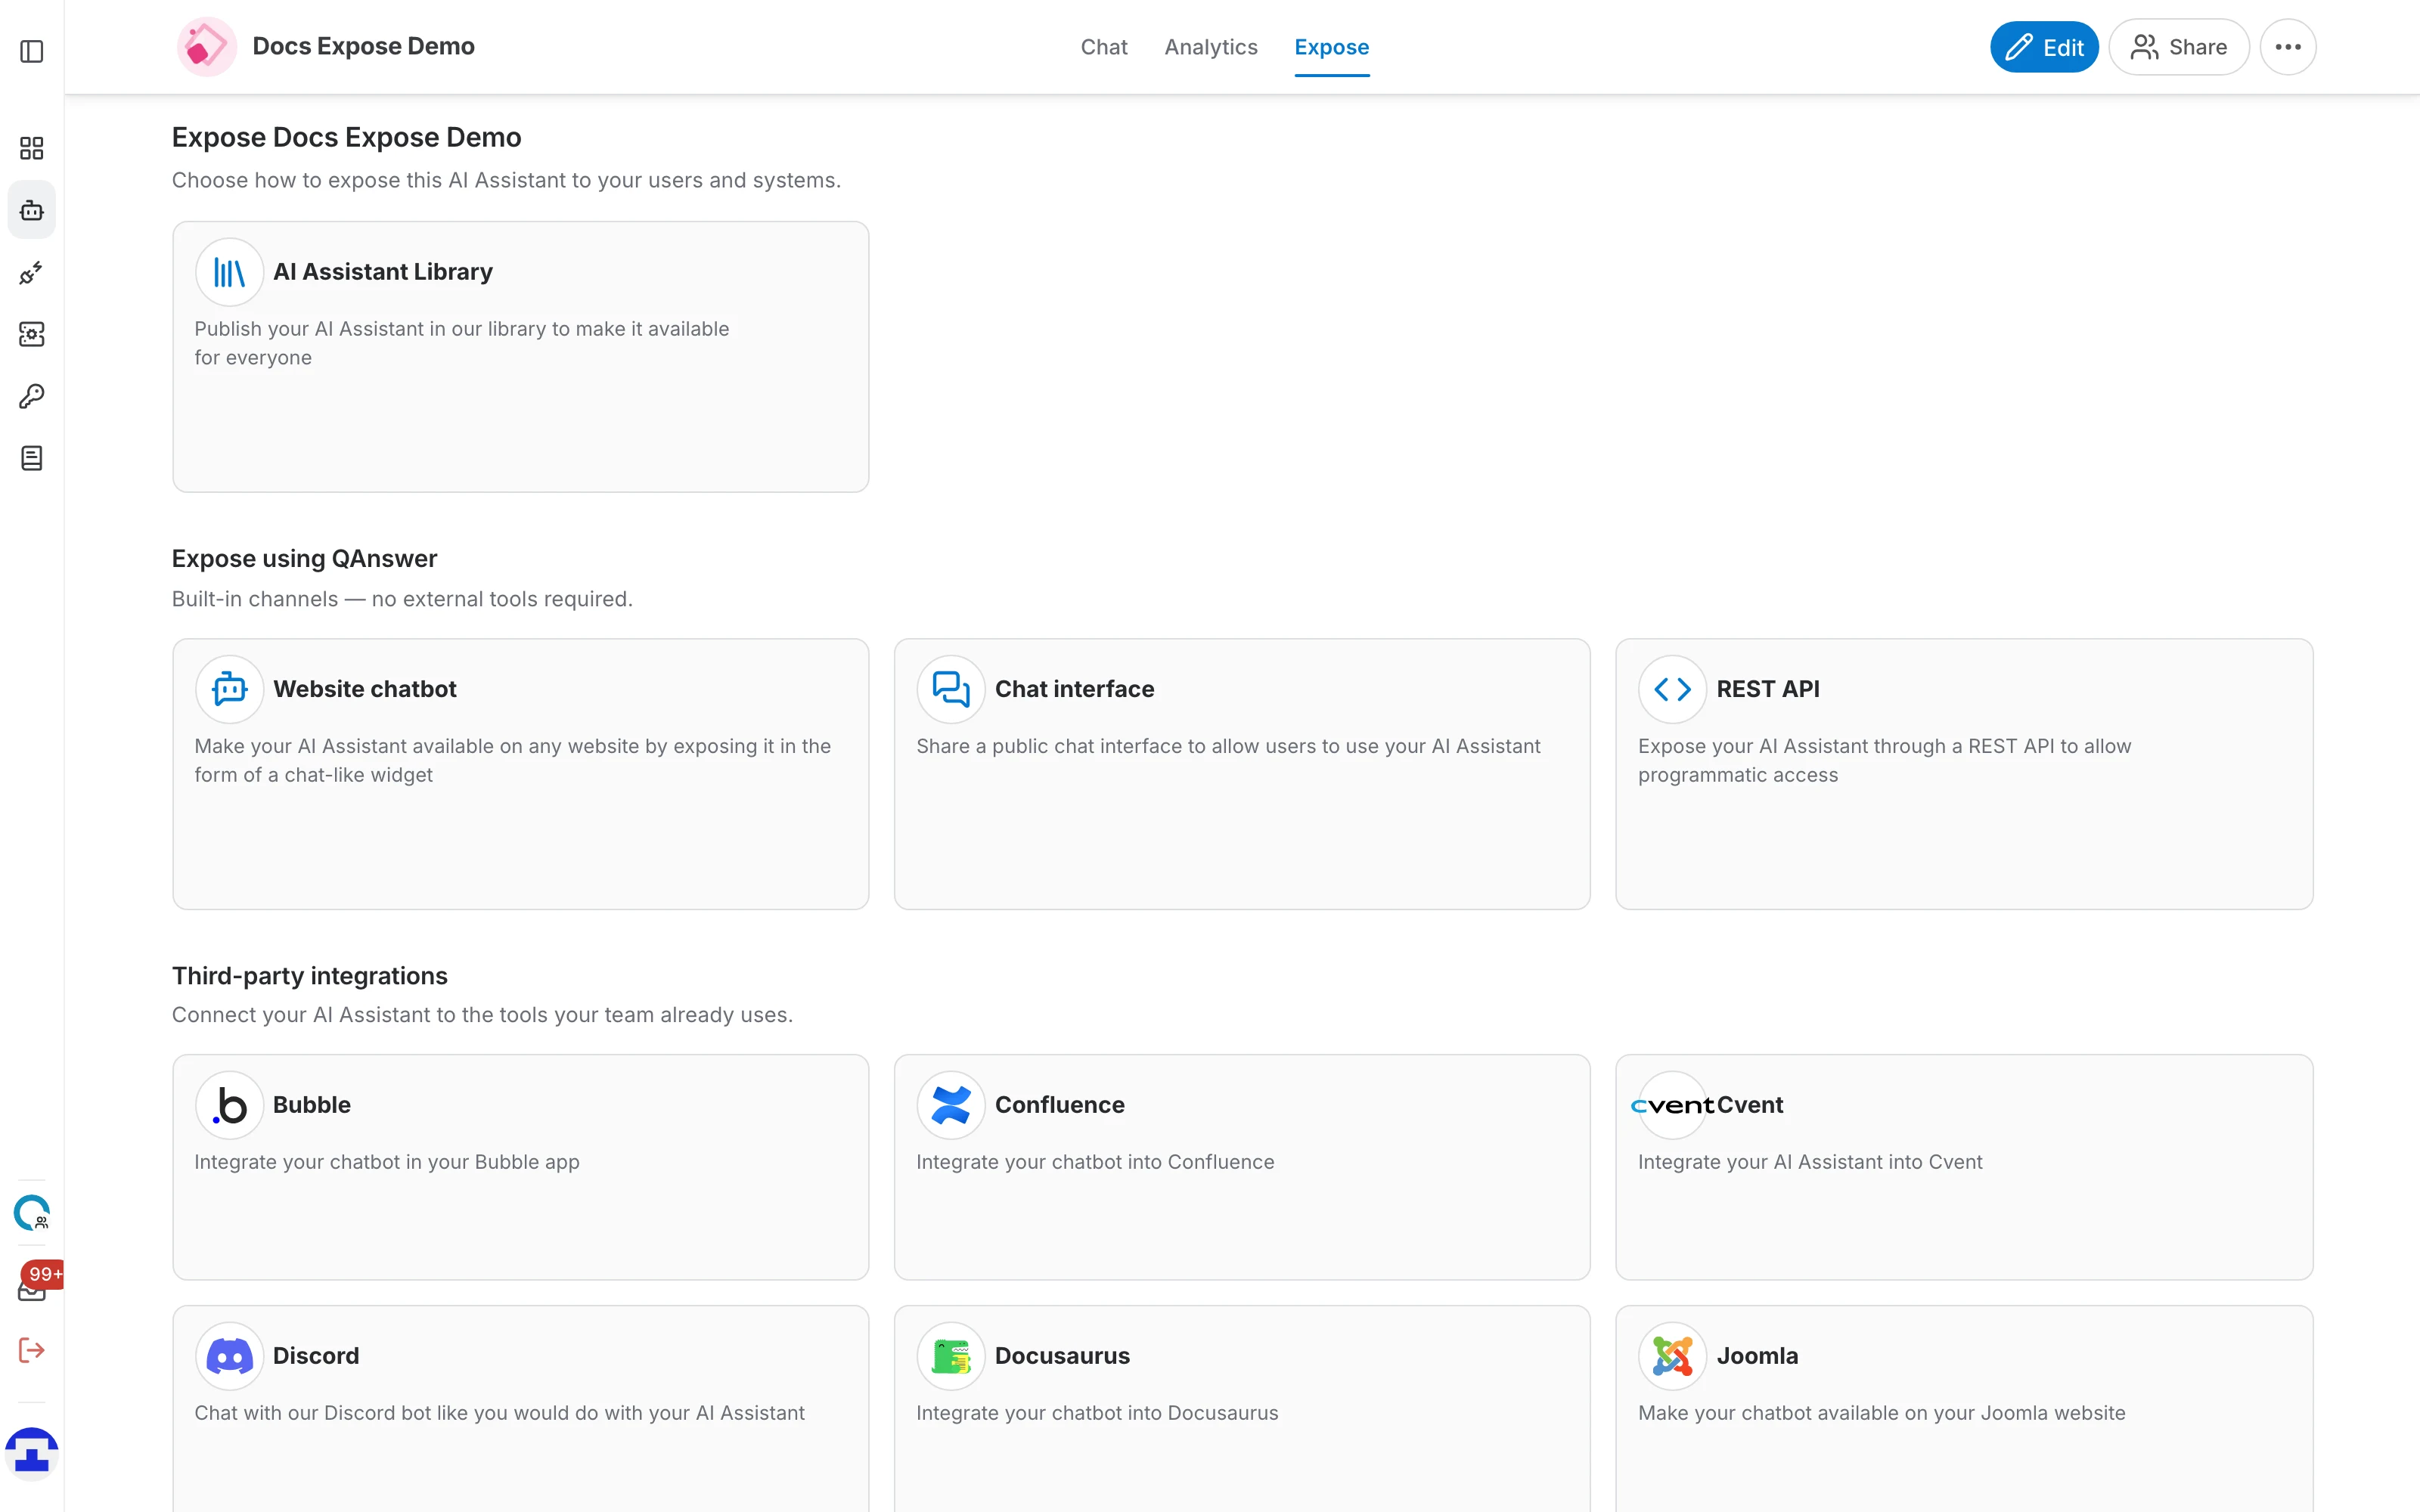Click the AI Assistant Library books icon

click(x=229, y=272)
